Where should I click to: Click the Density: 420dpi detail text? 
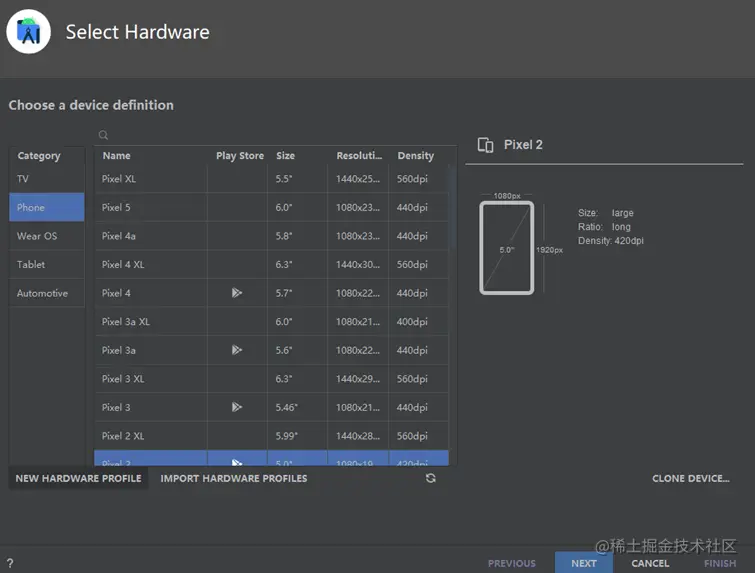[x=611, y=241]
